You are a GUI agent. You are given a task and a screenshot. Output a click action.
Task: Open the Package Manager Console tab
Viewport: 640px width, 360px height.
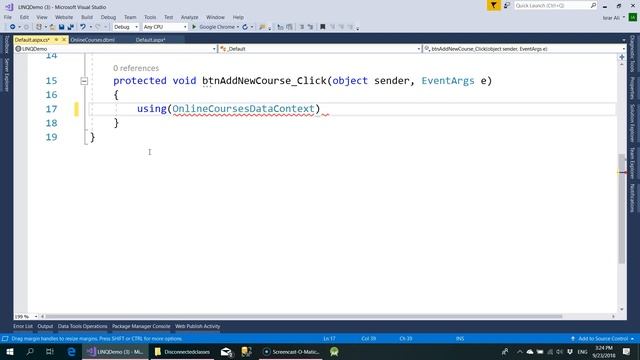point(141,326)
